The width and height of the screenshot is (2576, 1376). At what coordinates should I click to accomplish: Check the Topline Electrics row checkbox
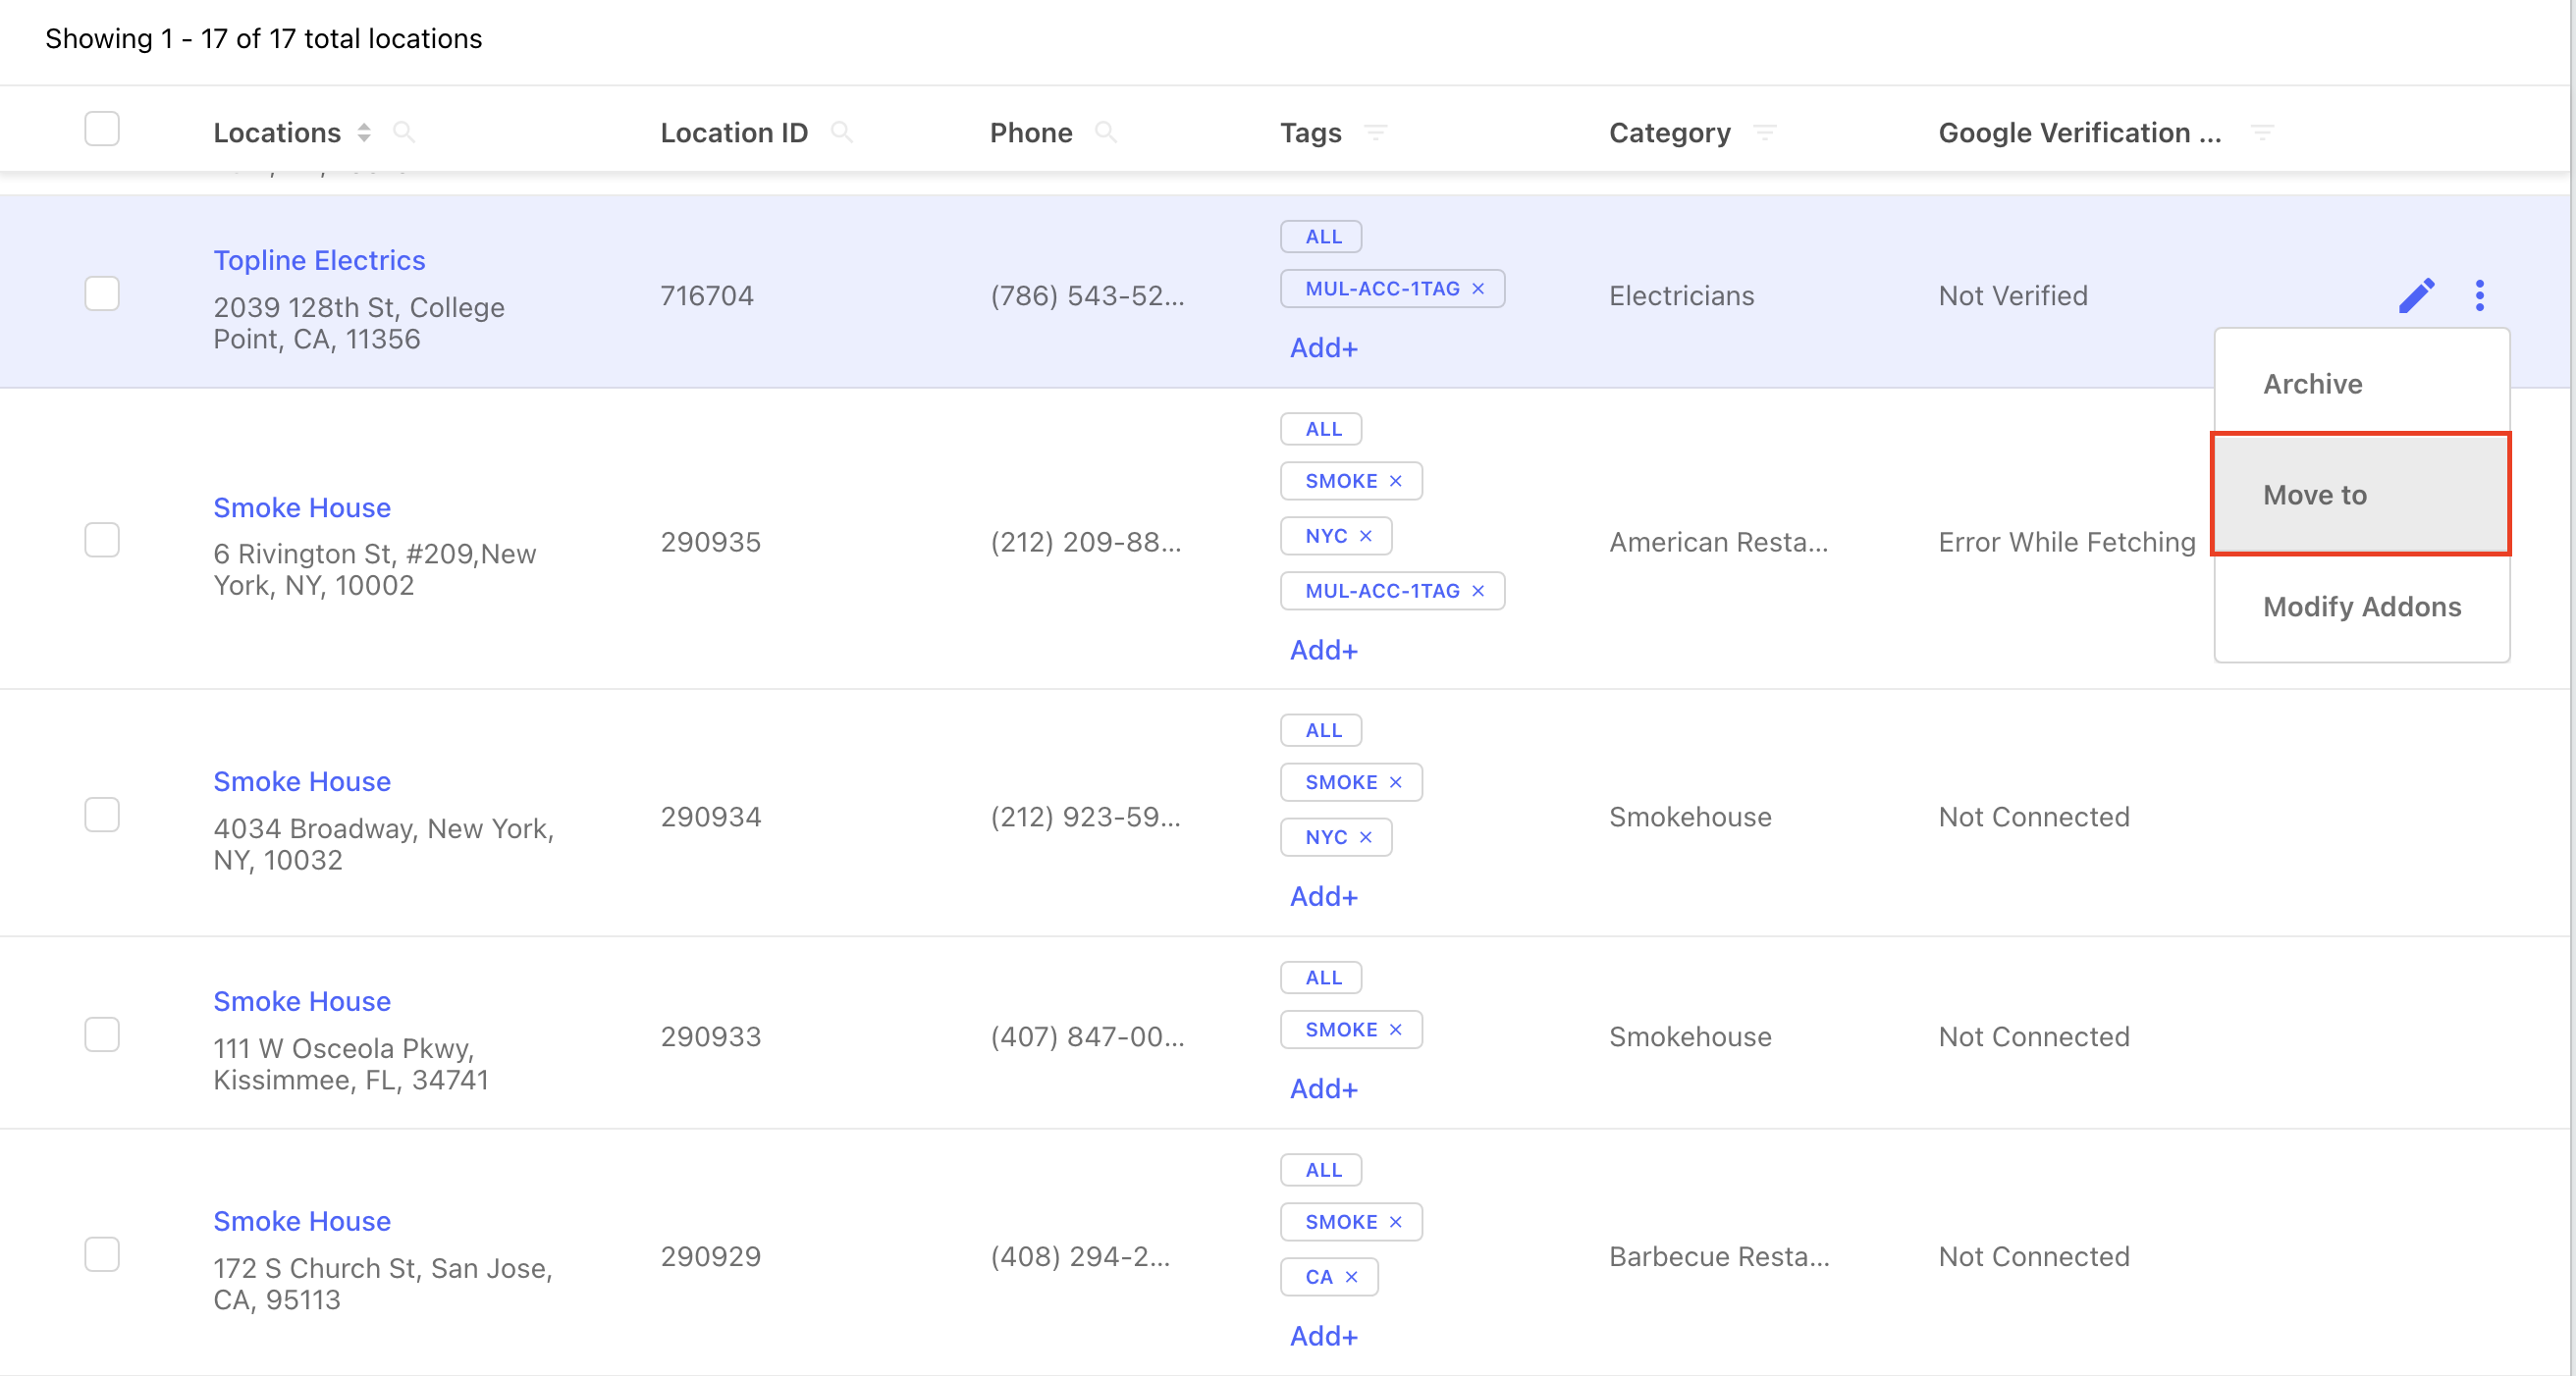tap(102, 294)
